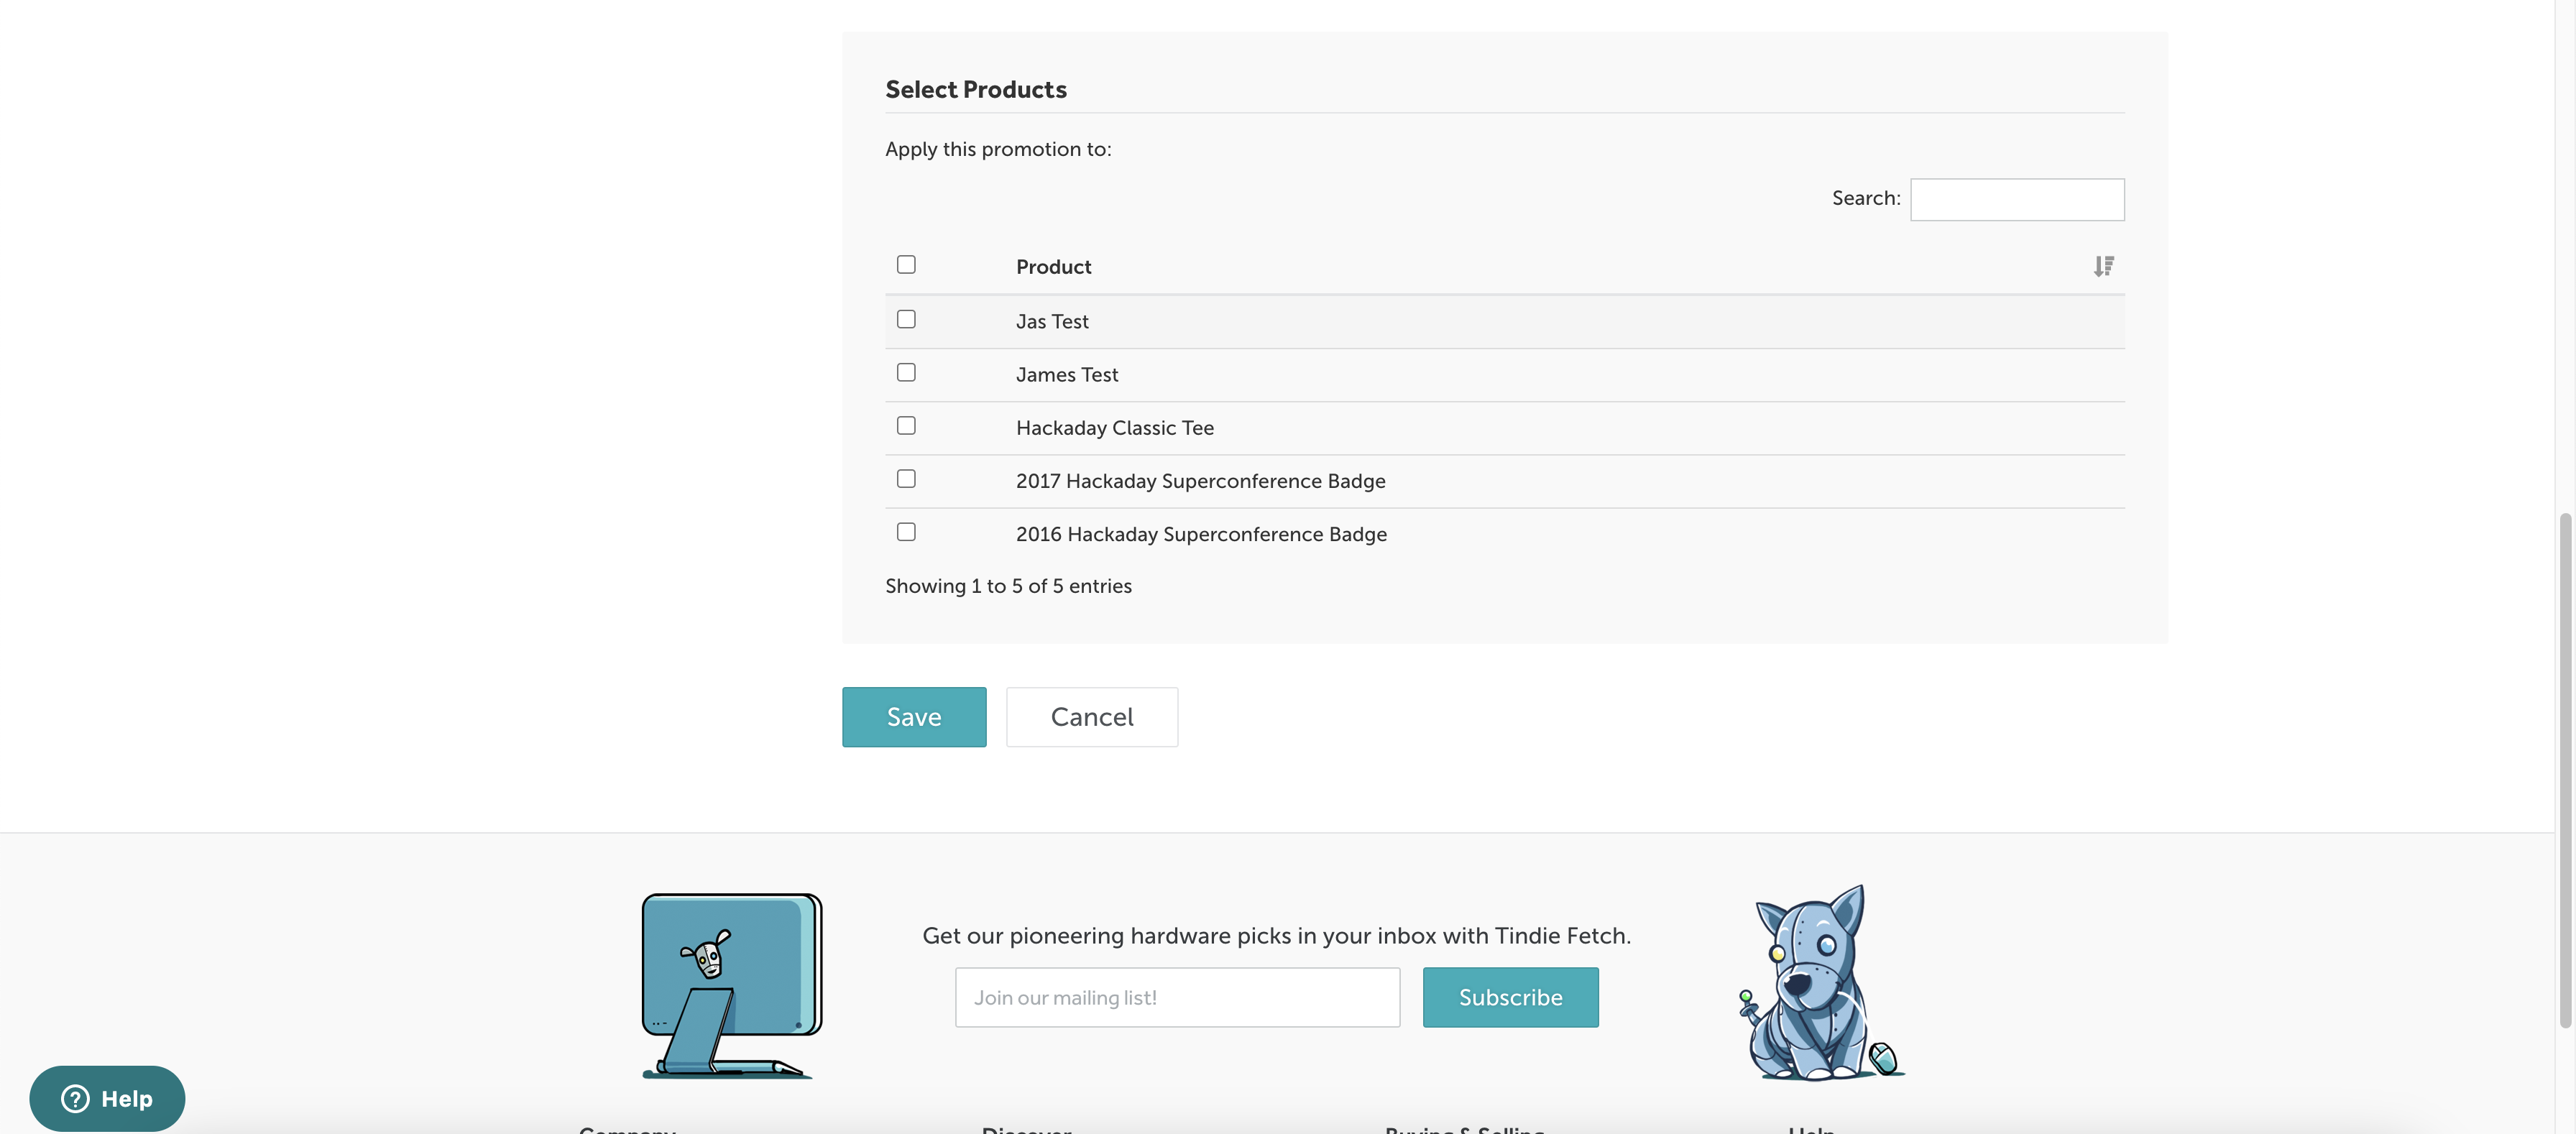Check the Jas Test product checkbox

click(x=906, y=319)
